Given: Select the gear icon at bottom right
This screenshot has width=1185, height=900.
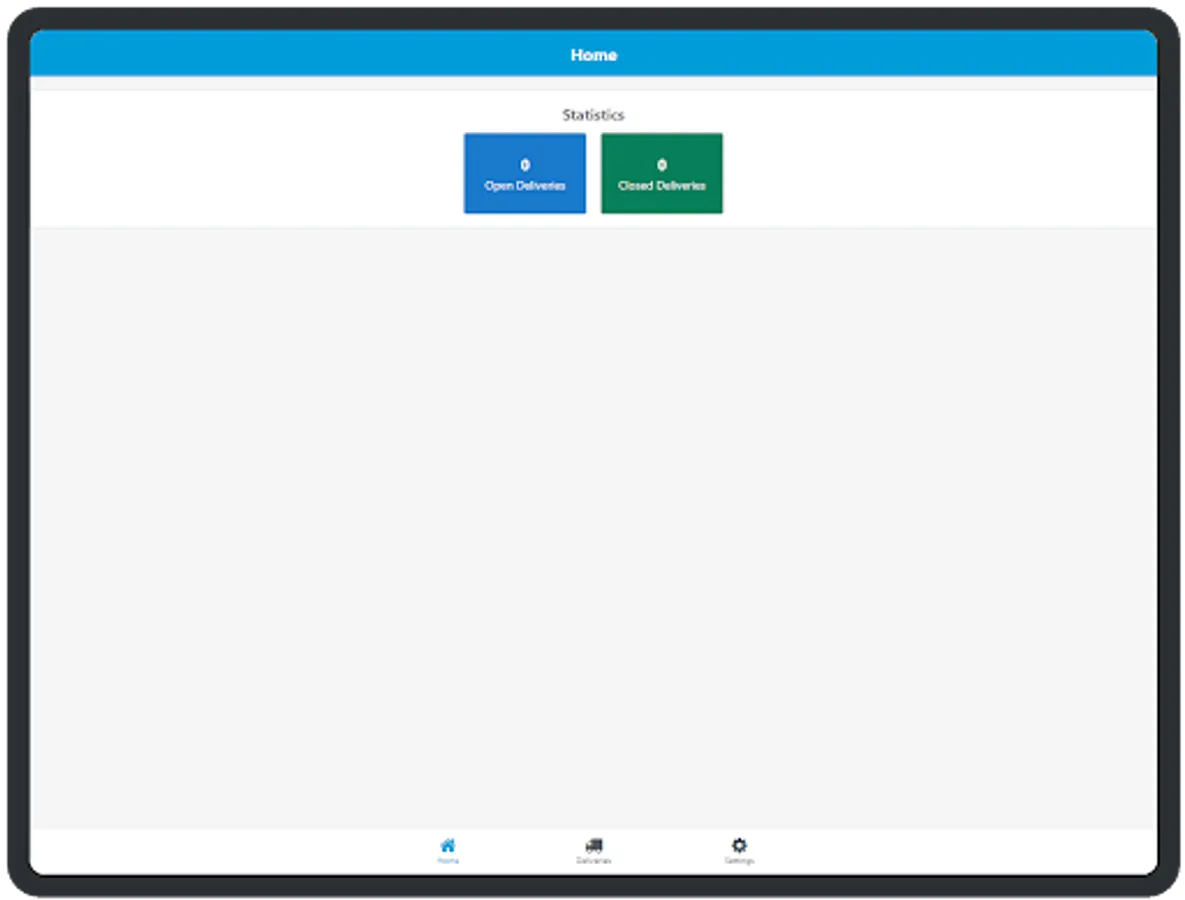Looking at the screenshot, I should pyautogui.click(x=738, y=845).
